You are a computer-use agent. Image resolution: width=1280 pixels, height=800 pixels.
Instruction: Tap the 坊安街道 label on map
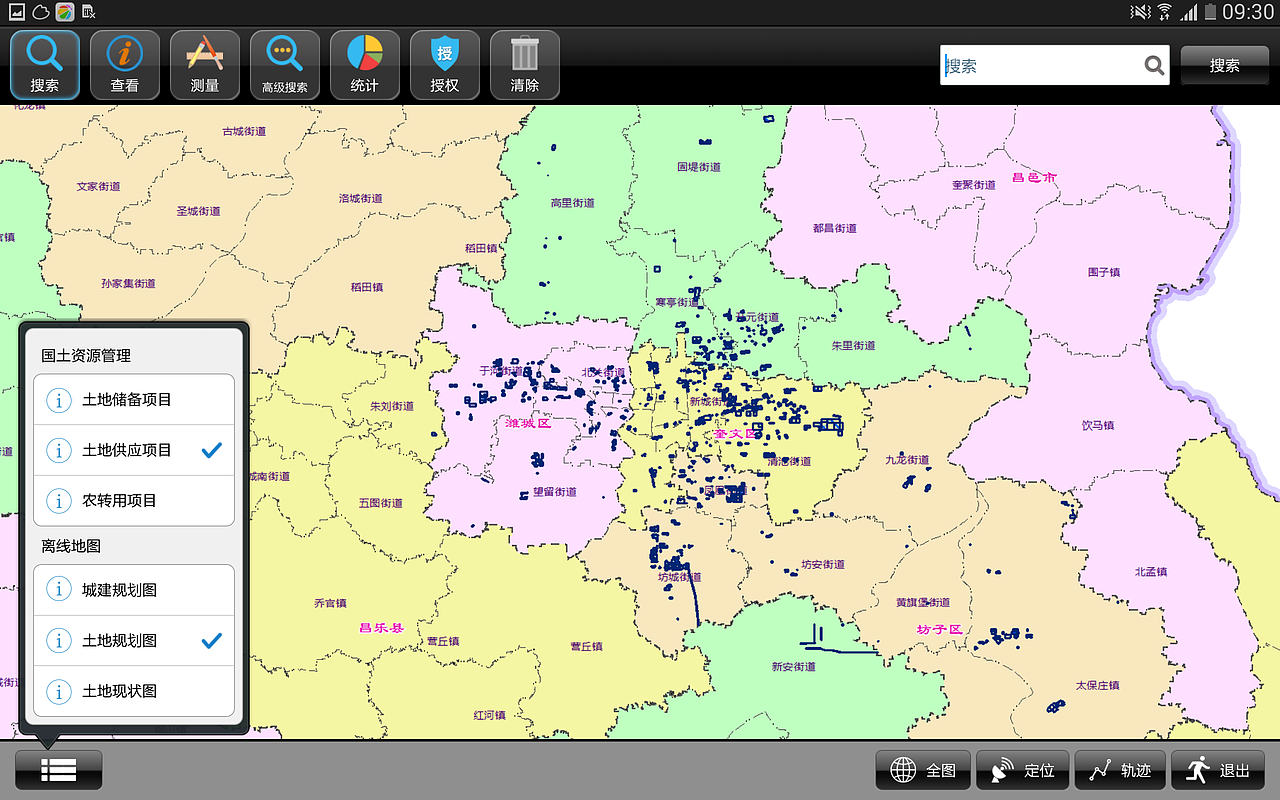pos(823,564)
